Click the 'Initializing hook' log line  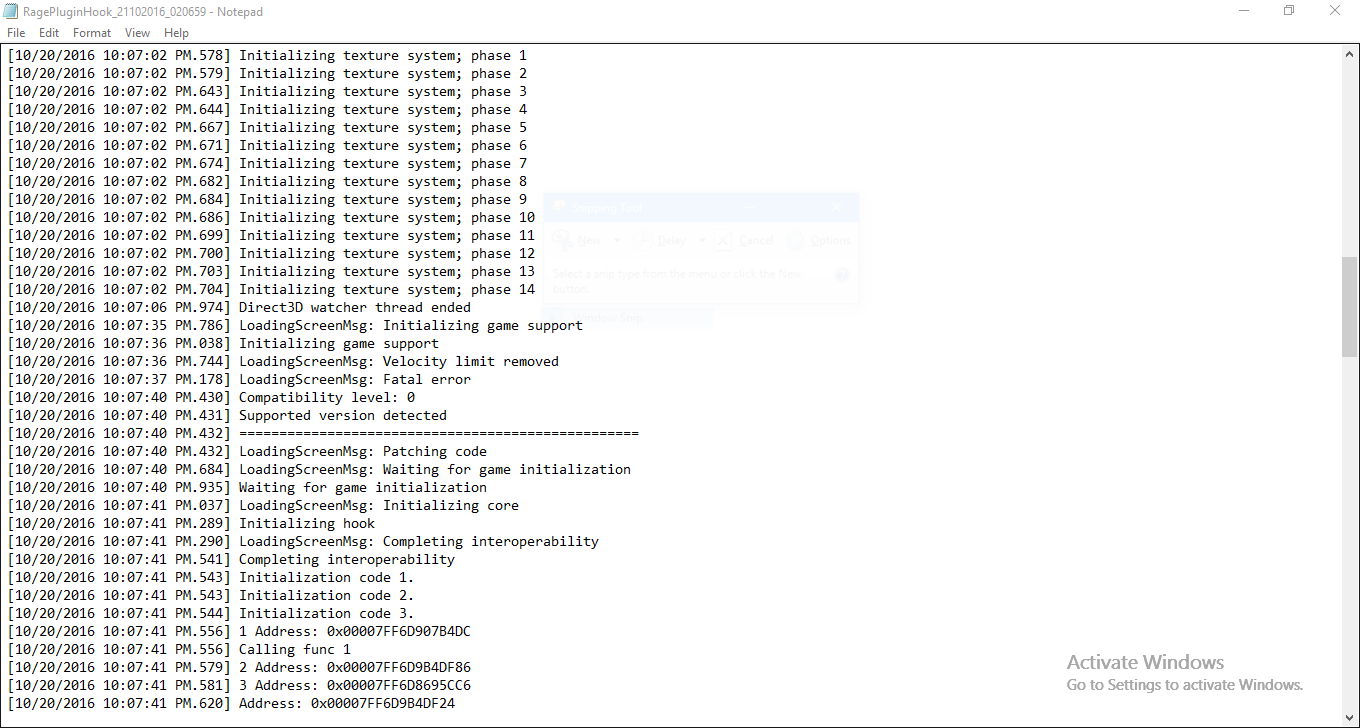coord(191,524)
